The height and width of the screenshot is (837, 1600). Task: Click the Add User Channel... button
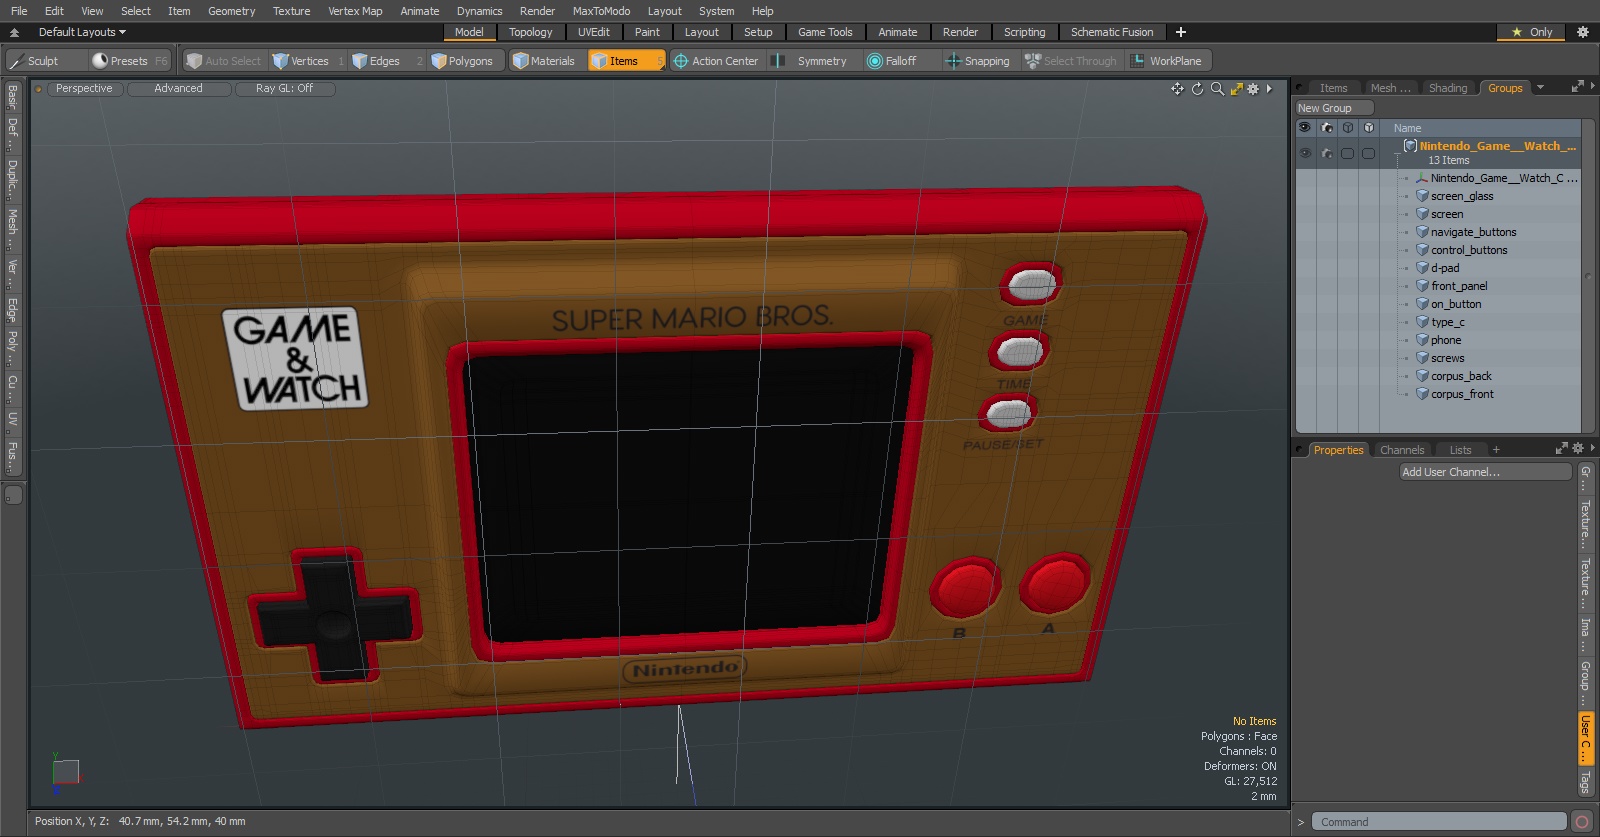1486,472
